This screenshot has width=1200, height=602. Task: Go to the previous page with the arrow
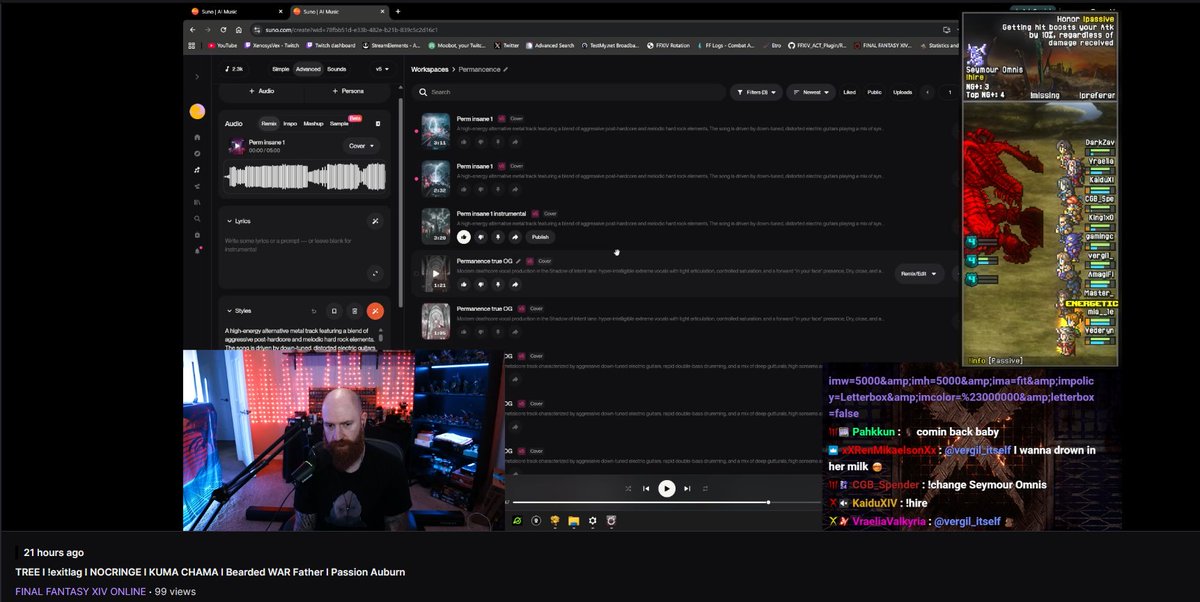[928, 92]
